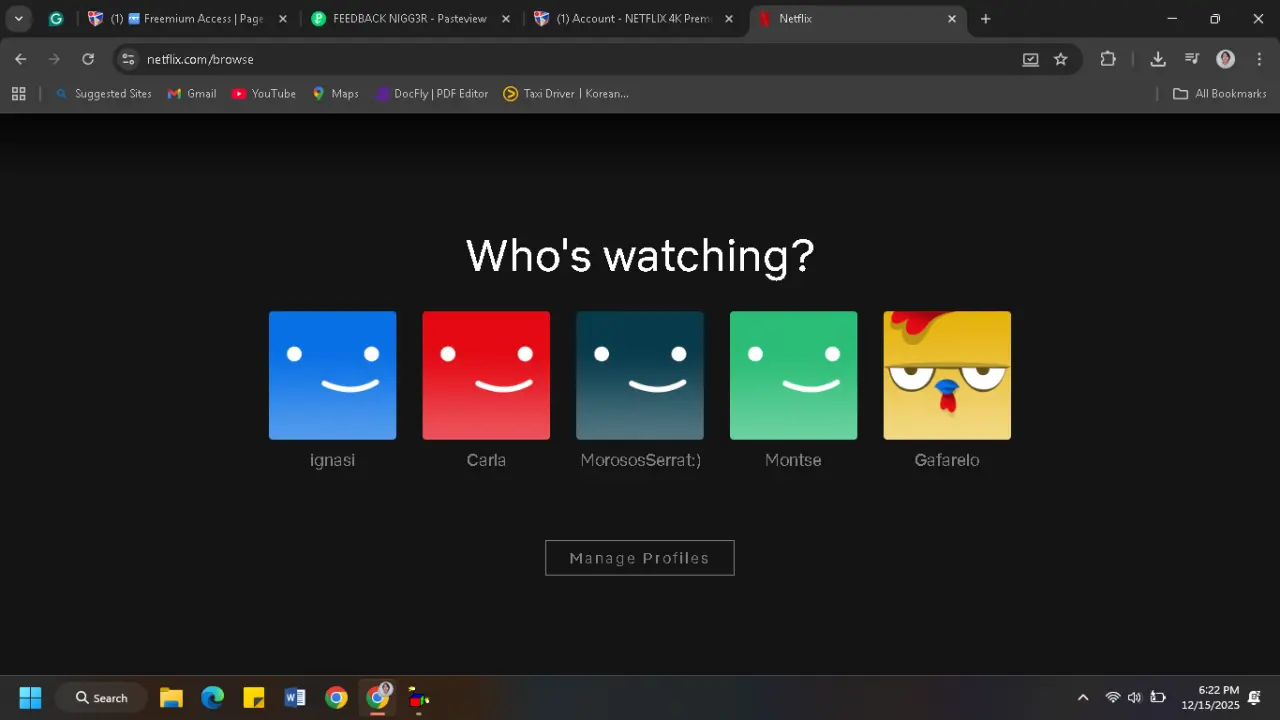The height and width of the screenshot is (720, 1280).
Task: Open Chrome downloads
Action: [x=1158, y=59]
